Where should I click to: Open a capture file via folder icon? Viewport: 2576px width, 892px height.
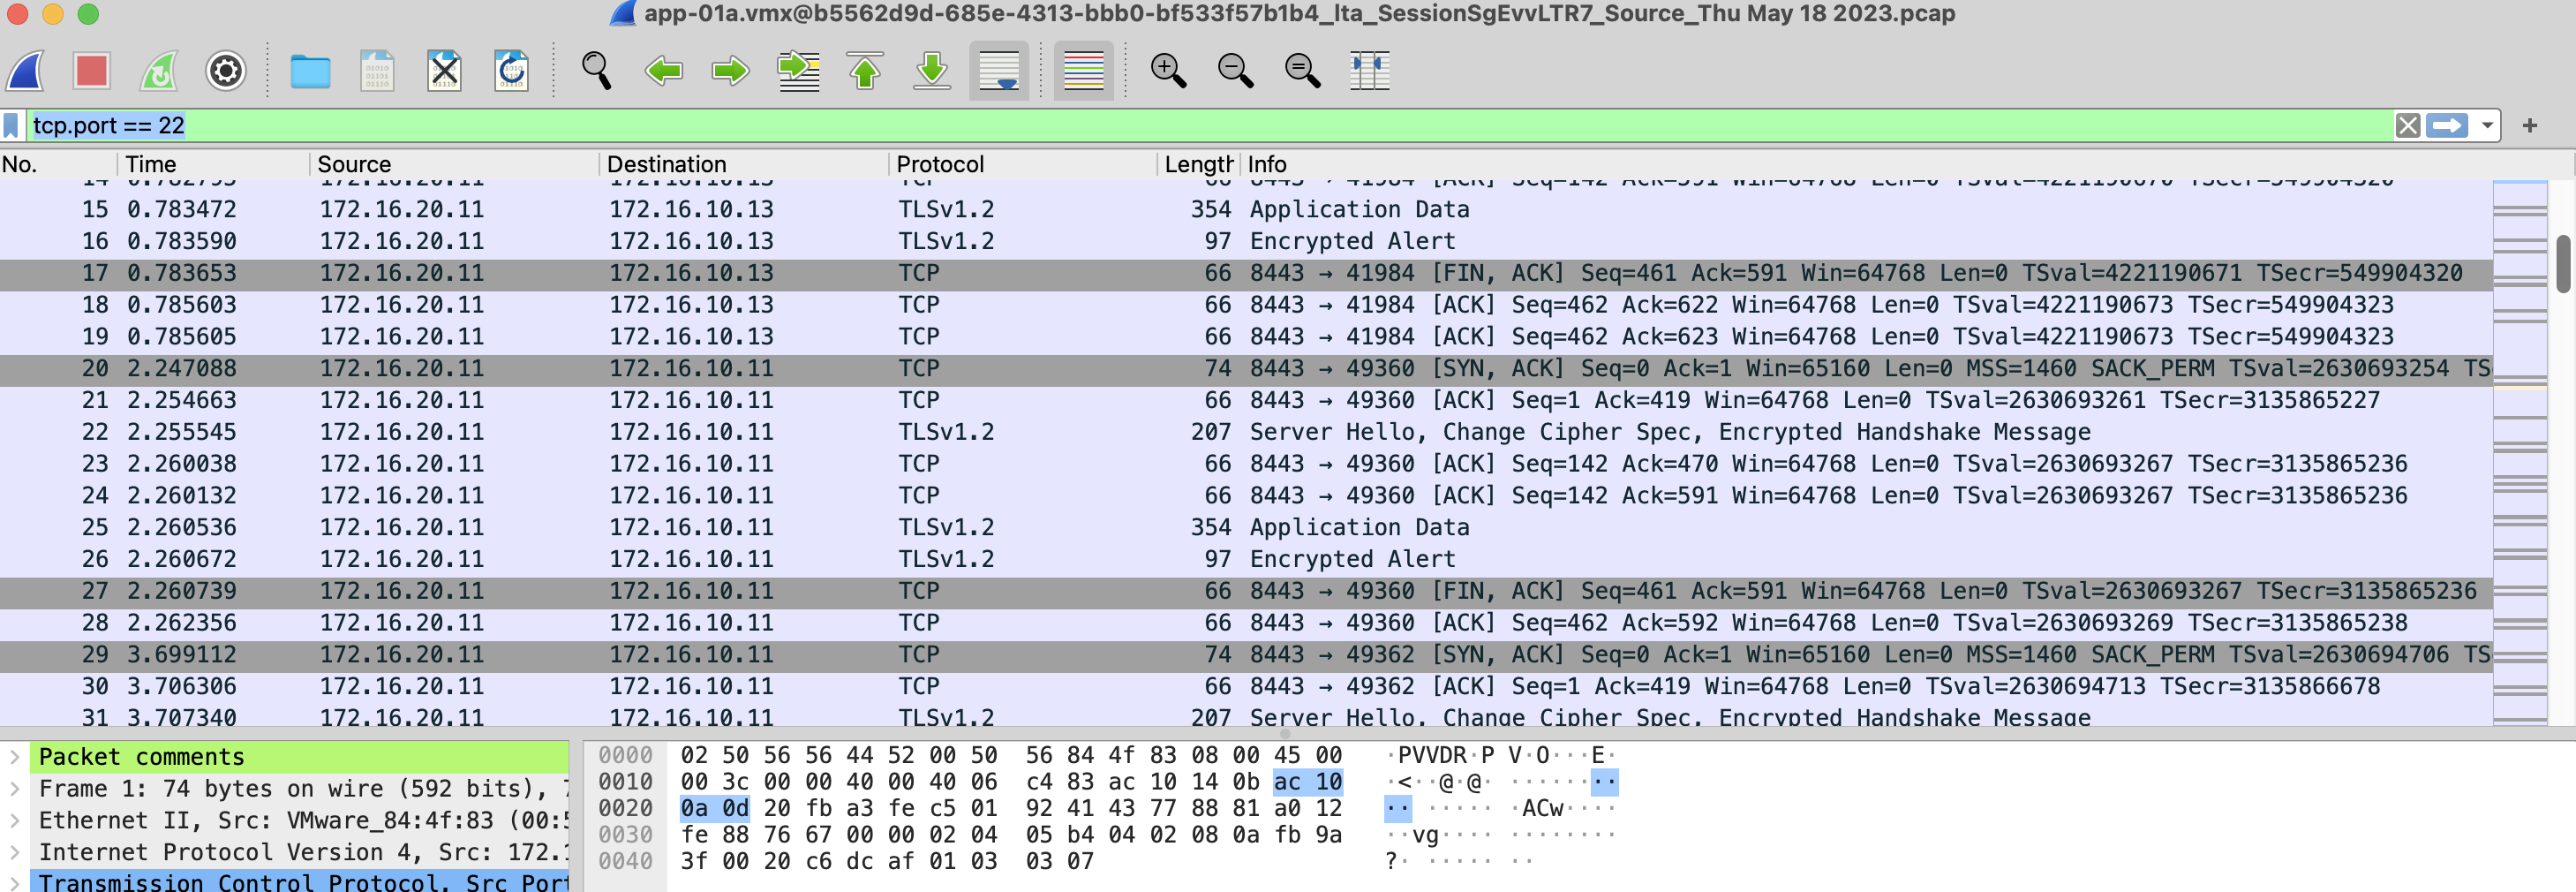(310, 71)
